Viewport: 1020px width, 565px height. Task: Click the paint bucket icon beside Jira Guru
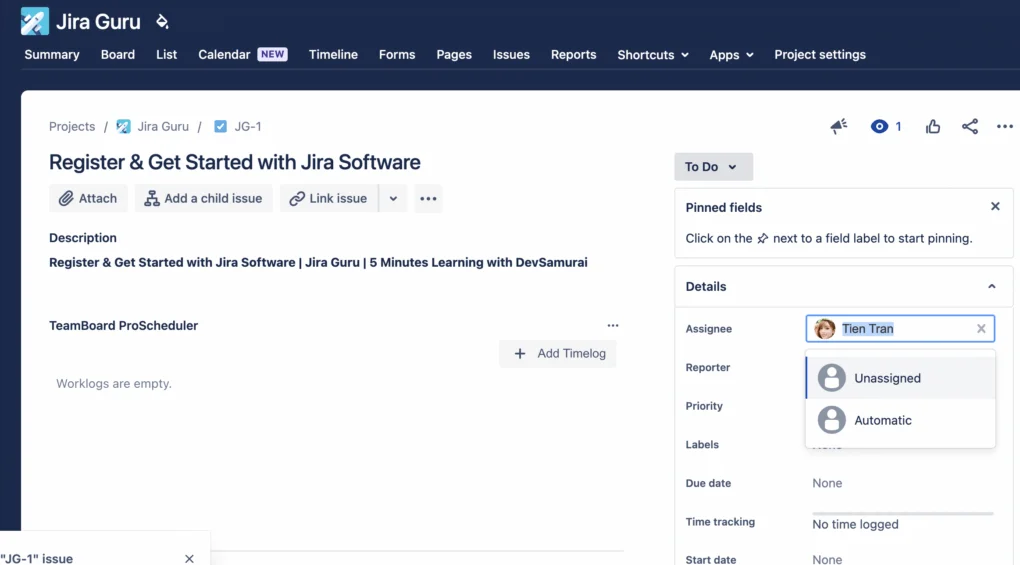162,22
